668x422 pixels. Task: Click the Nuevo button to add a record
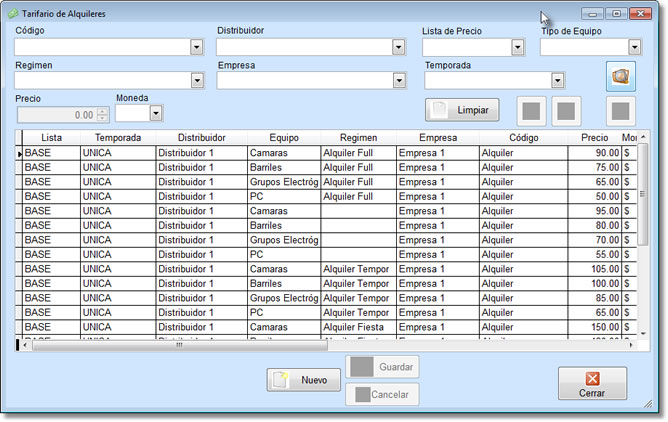click(x=303, y=380)
